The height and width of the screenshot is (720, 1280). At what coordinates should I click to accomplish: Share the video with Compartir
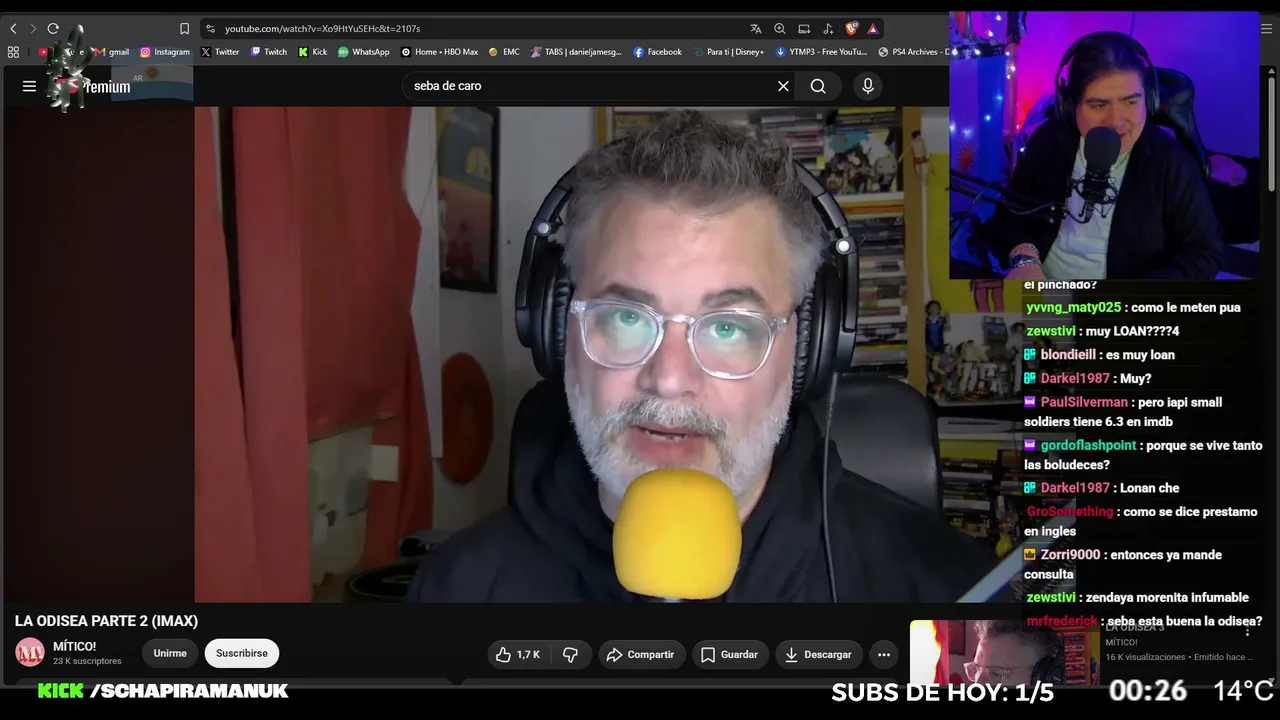click(640, 655)
